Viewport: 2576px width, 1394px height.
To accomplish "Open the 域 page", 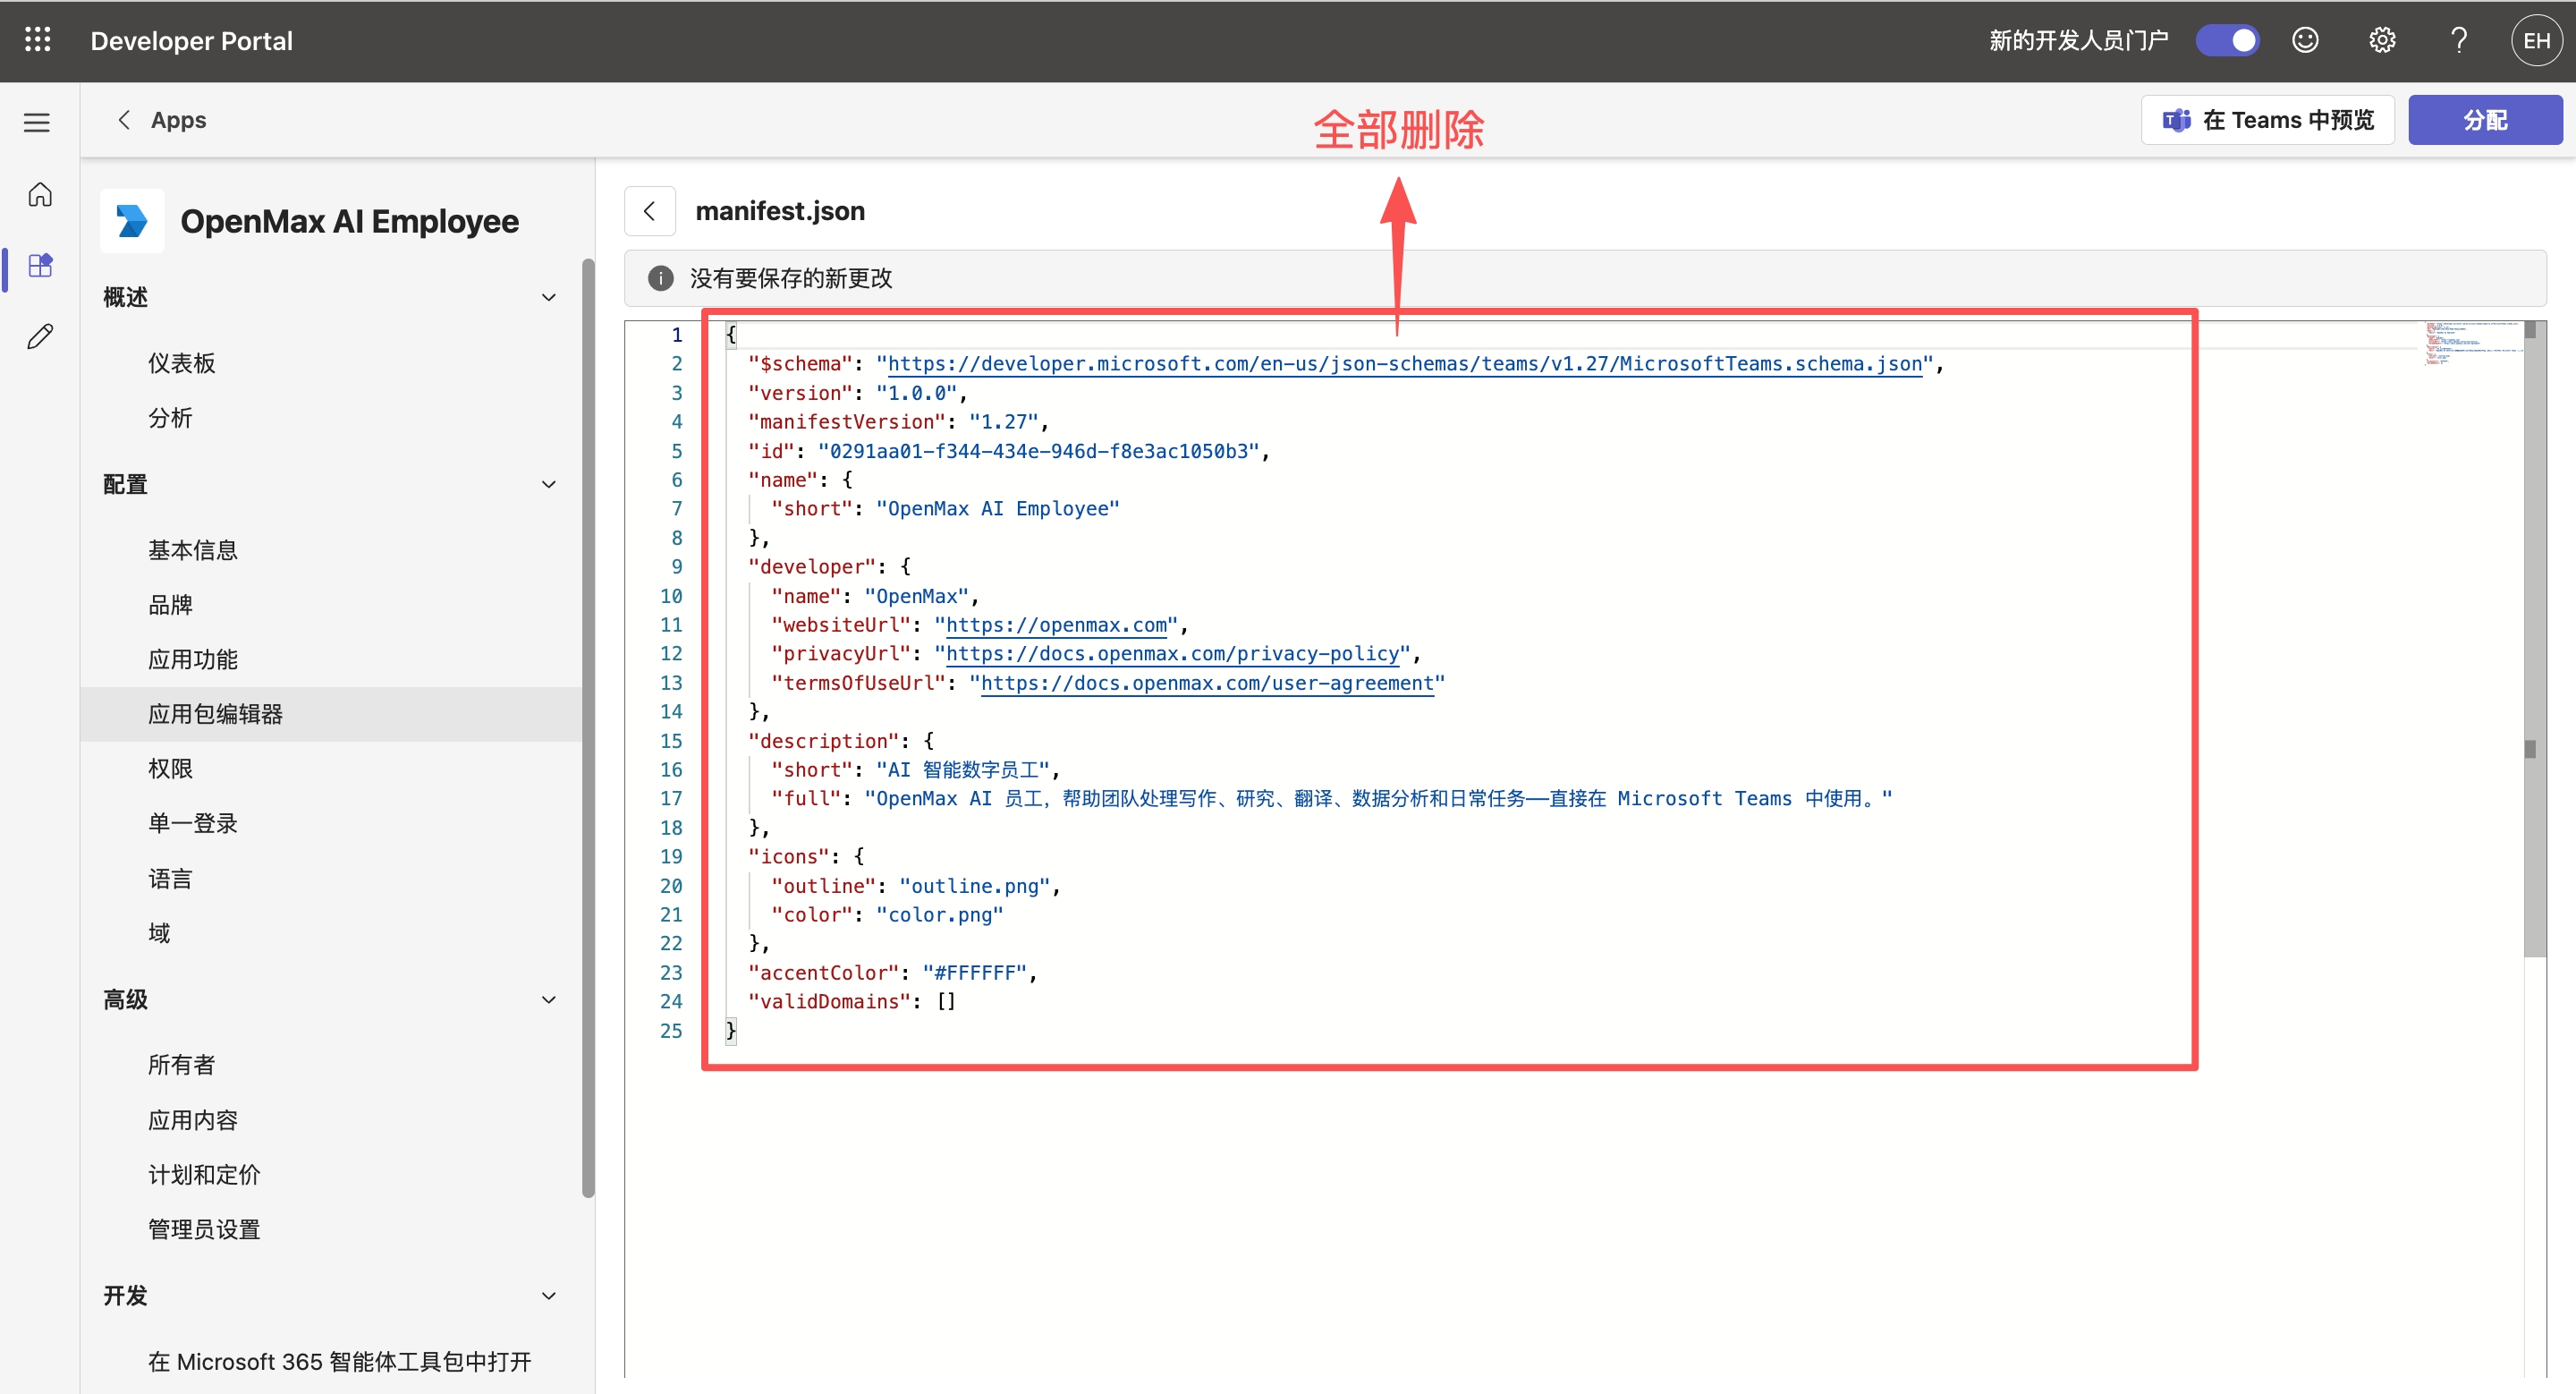I will pyautogui.click(x=159, y=933).
